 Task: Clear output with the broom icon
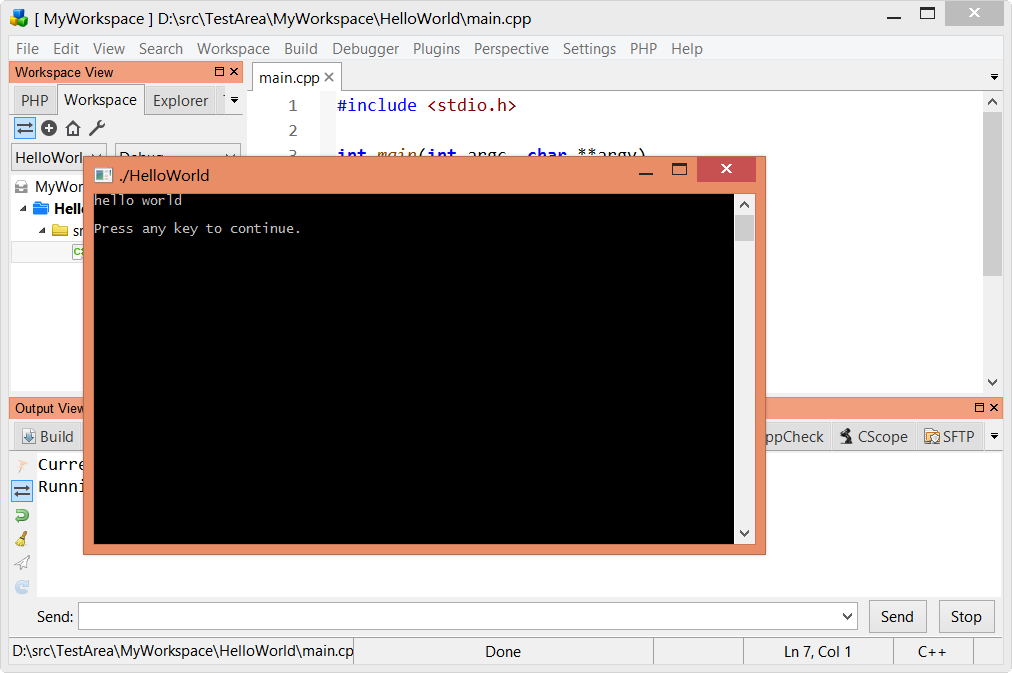(x=22, y=539)
